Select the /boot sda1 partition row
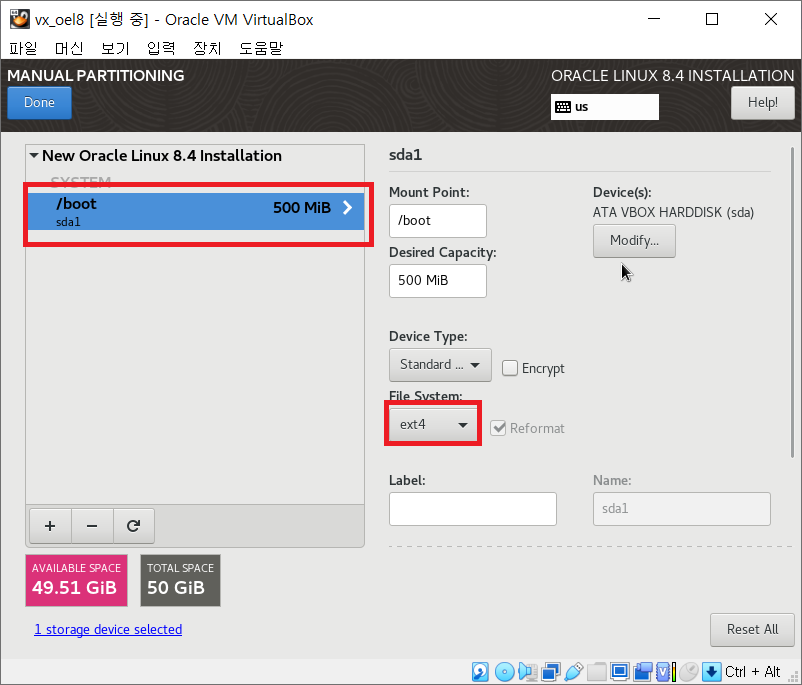802x685 pixels. point(196,211)
